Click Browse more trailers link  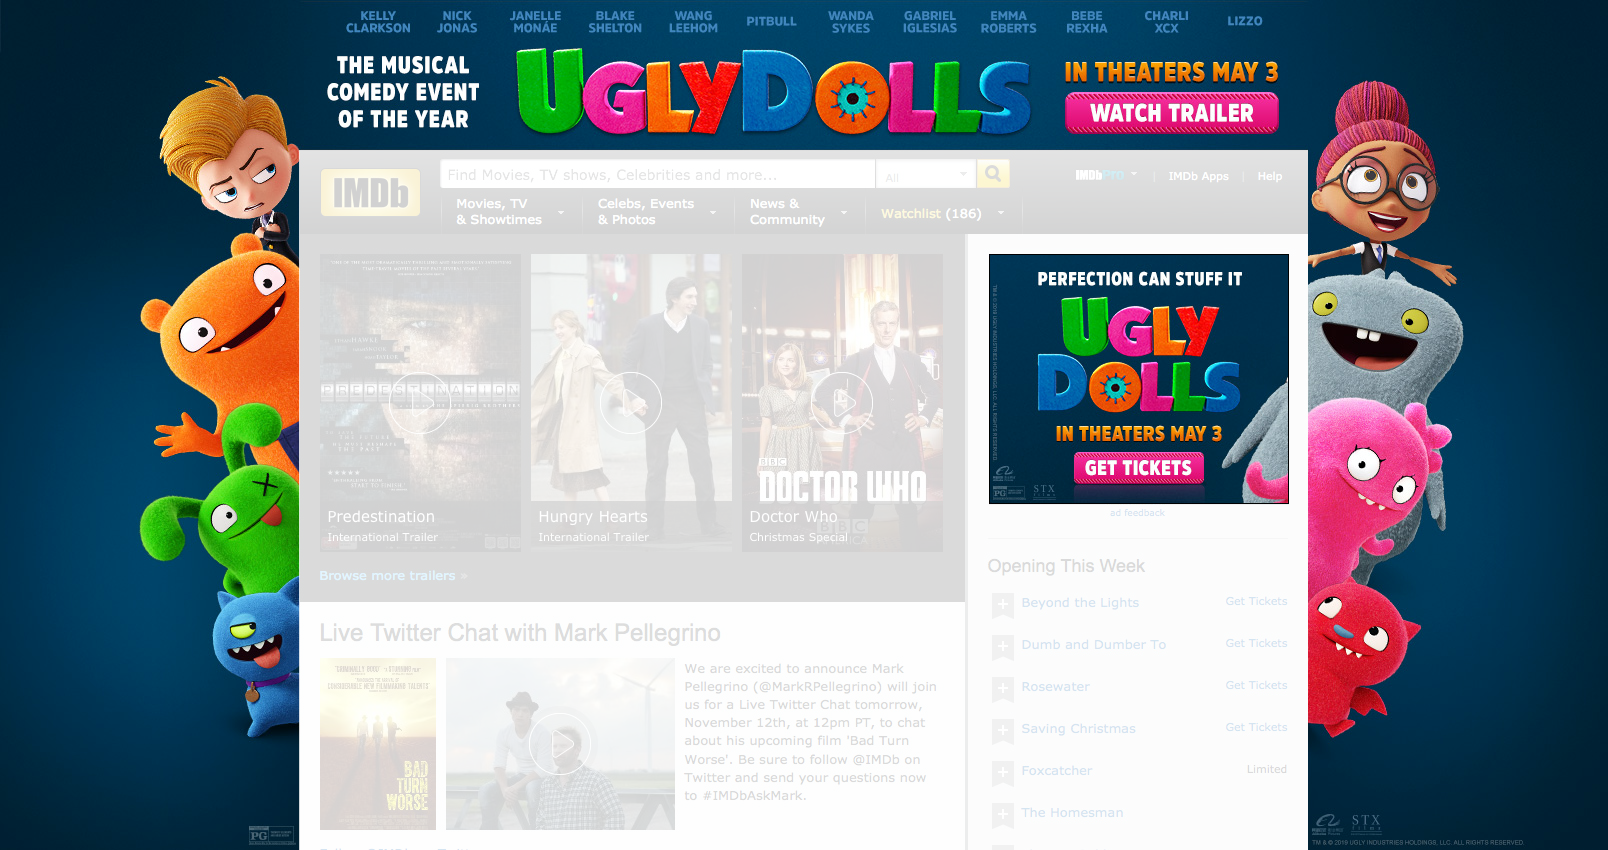click(x=393, y=576)
